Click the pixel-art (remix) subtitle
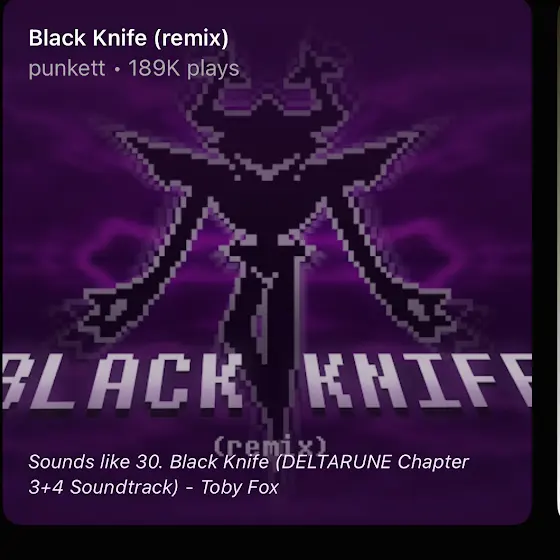Image resolution: width=560 pixels, height=560 pixels. [270, 445]
